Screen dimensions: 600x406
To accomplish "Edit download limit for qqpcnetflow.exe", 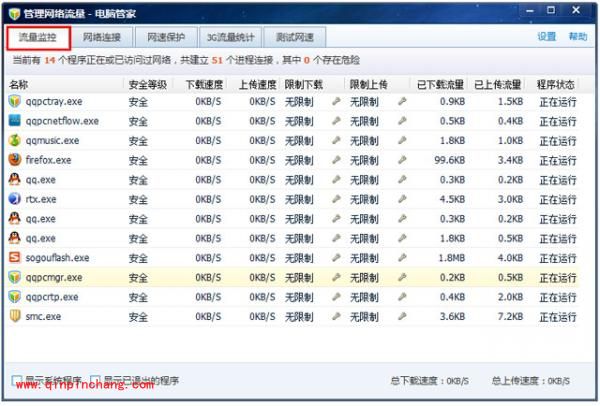I will [336, 121].
